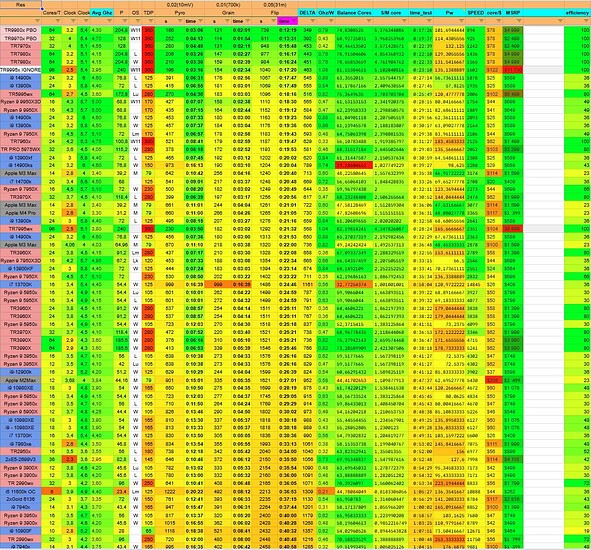Open the filter arrow for Grain time column

pos(248,21)
